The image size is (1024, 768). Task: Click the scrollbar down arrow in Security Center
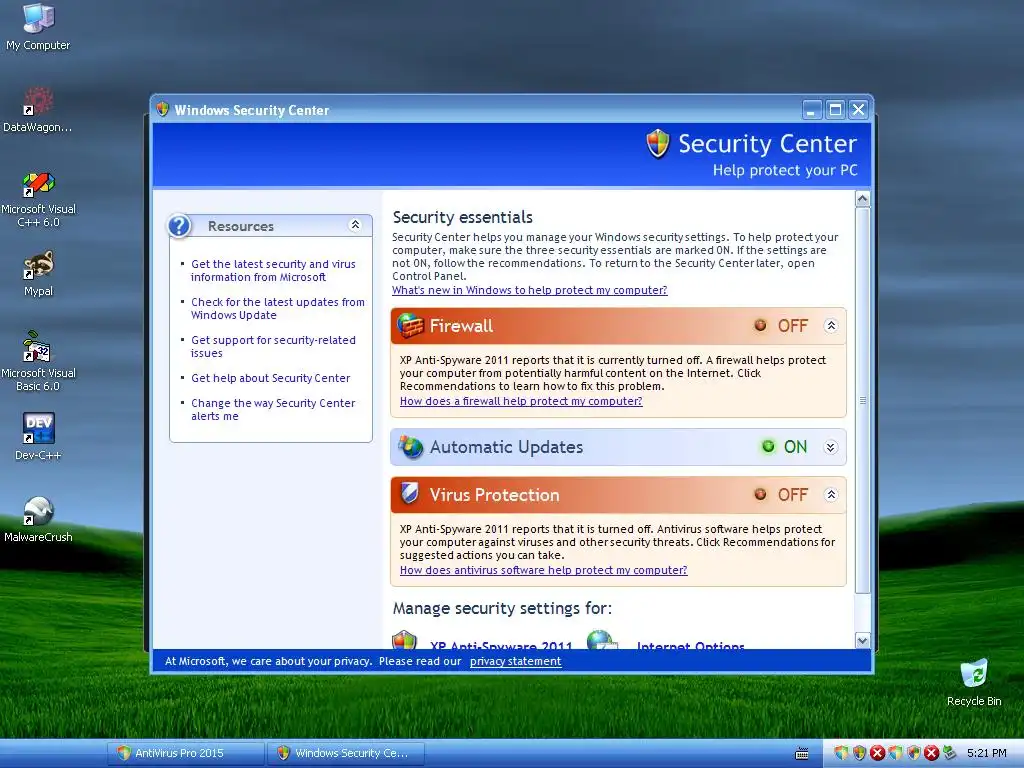click(x=862, y=641)
